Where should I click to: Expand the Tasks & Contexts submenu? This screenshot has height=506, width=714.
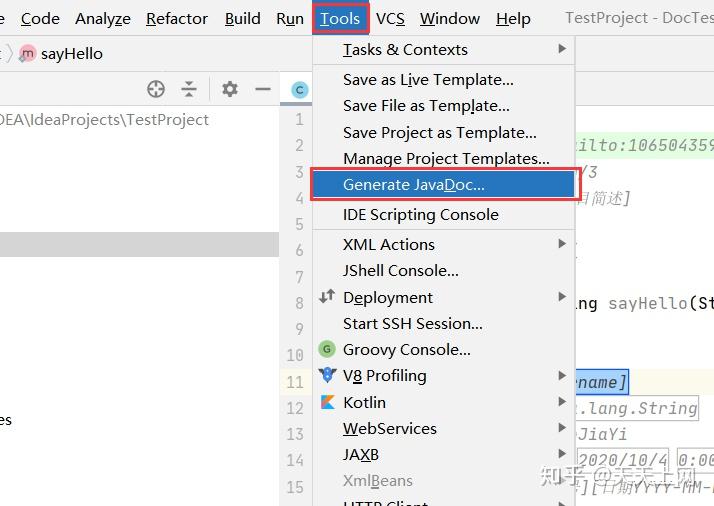tap(562, 49)
